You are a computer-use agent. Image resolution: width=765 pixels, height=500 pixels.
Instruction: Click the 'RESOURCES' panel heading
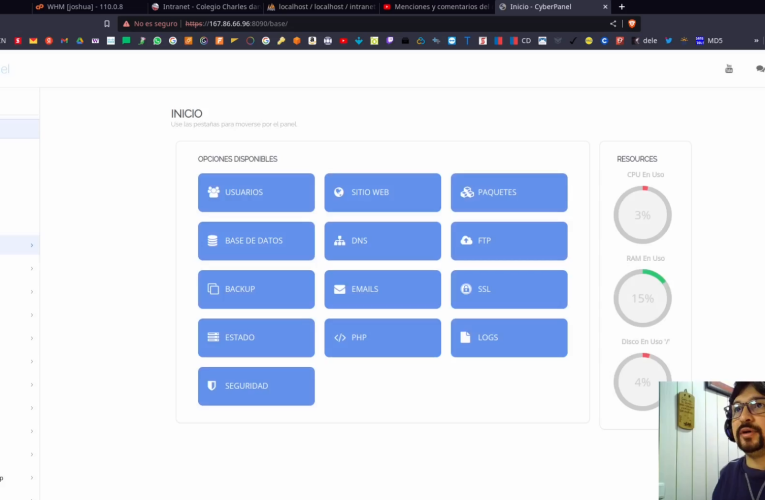637,159
